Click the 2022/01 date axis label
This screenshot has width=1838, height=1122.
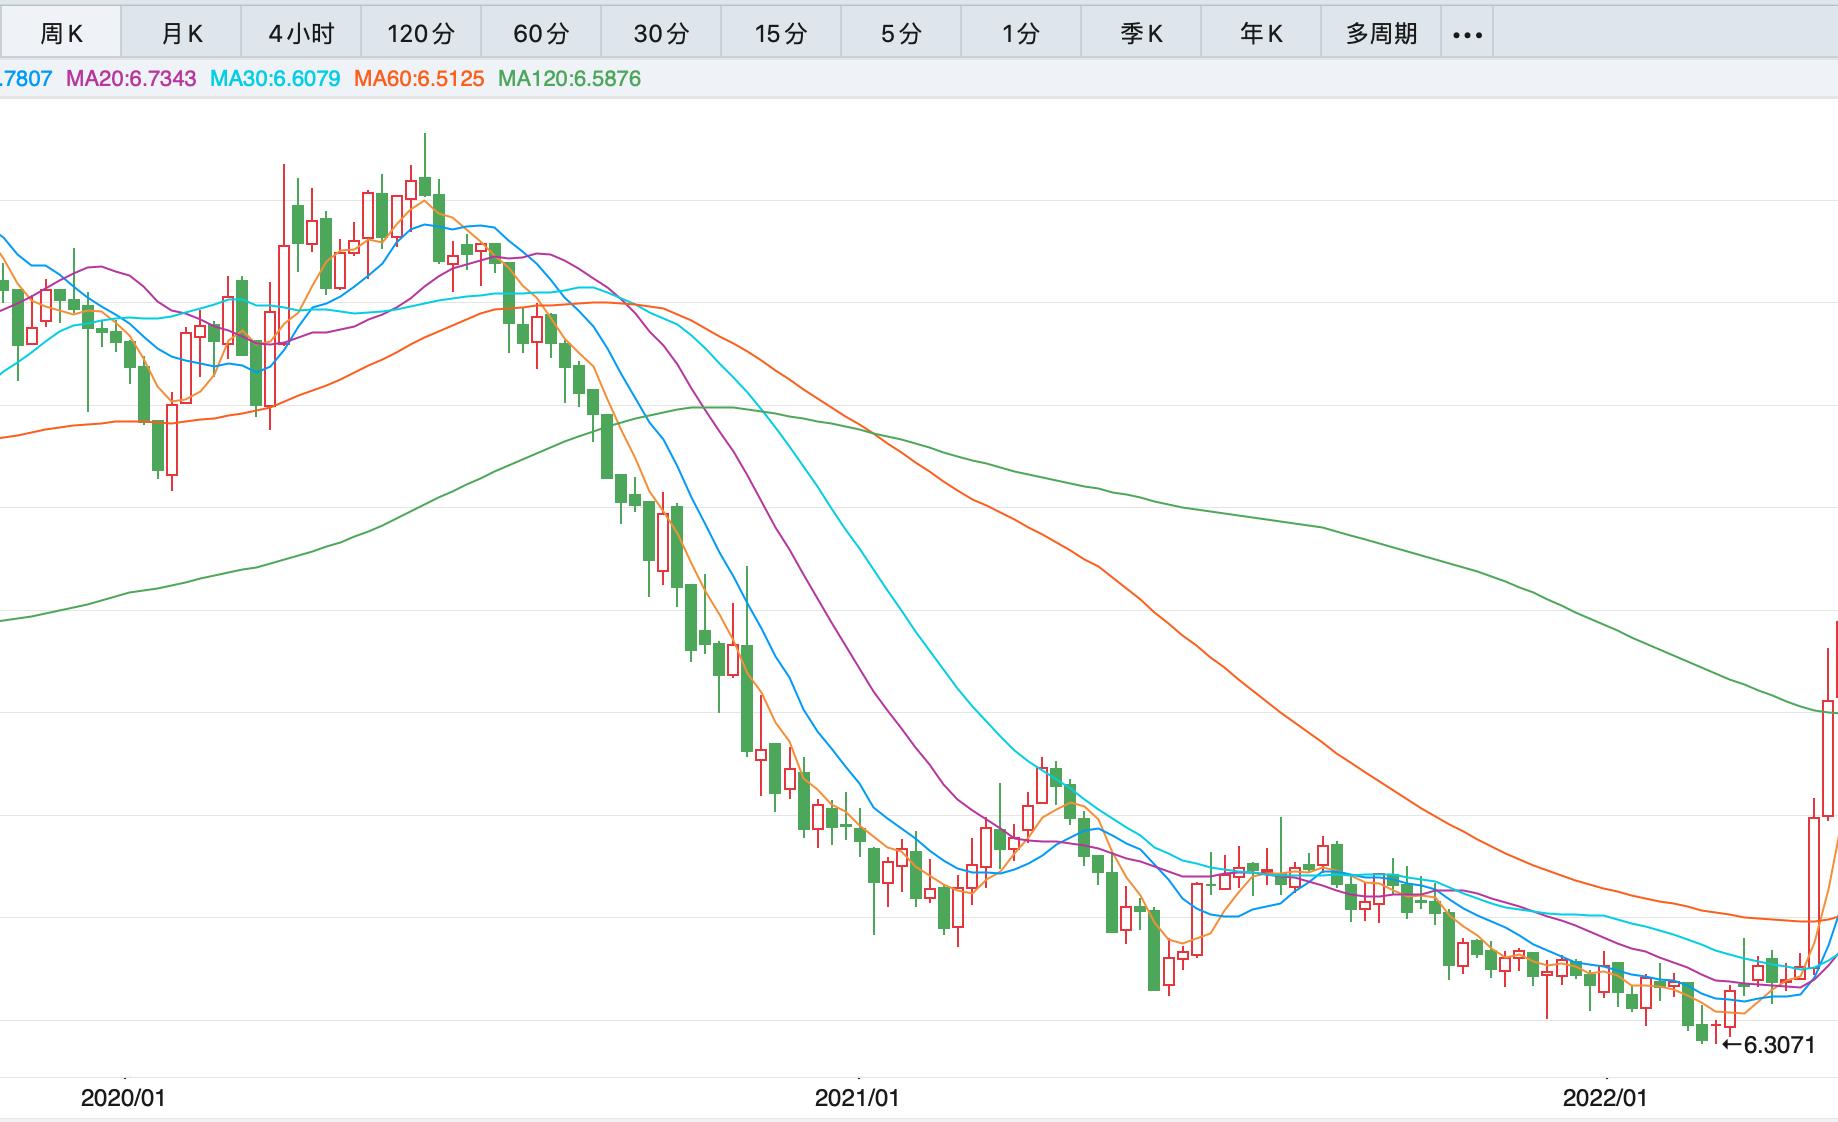pos(1604,1098)
